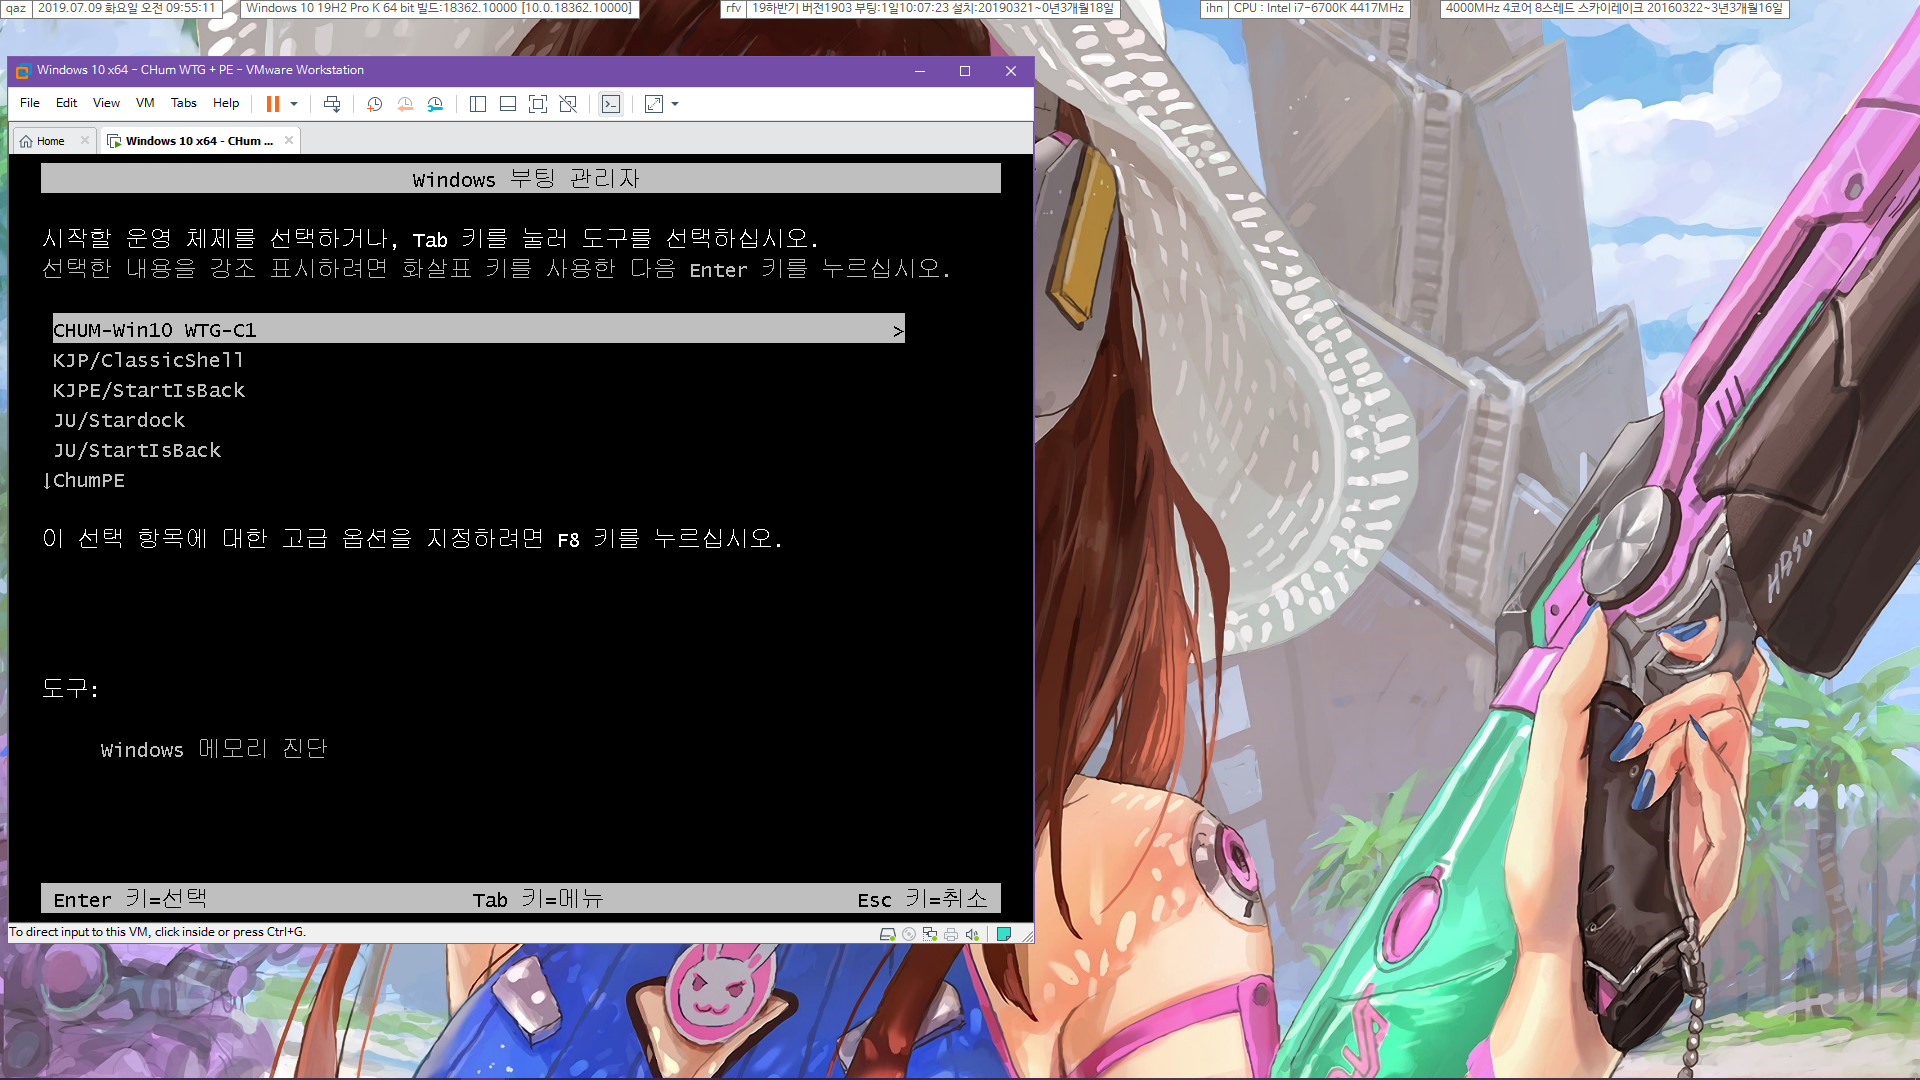Pause the virtual machine with the orange button
This screenshot has width=1920, height=1080.
pos(272,104)
